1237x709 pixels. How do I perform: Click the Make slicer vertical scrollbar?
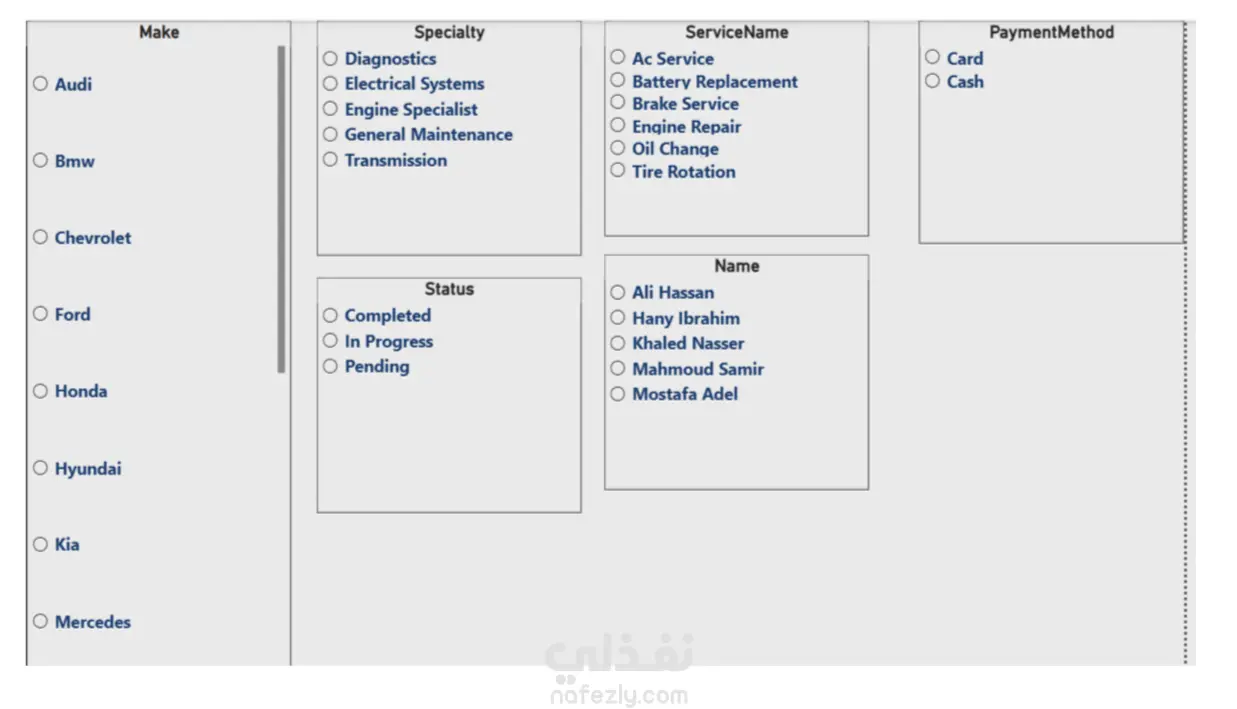pyautogui.click(x=281, y=209)
